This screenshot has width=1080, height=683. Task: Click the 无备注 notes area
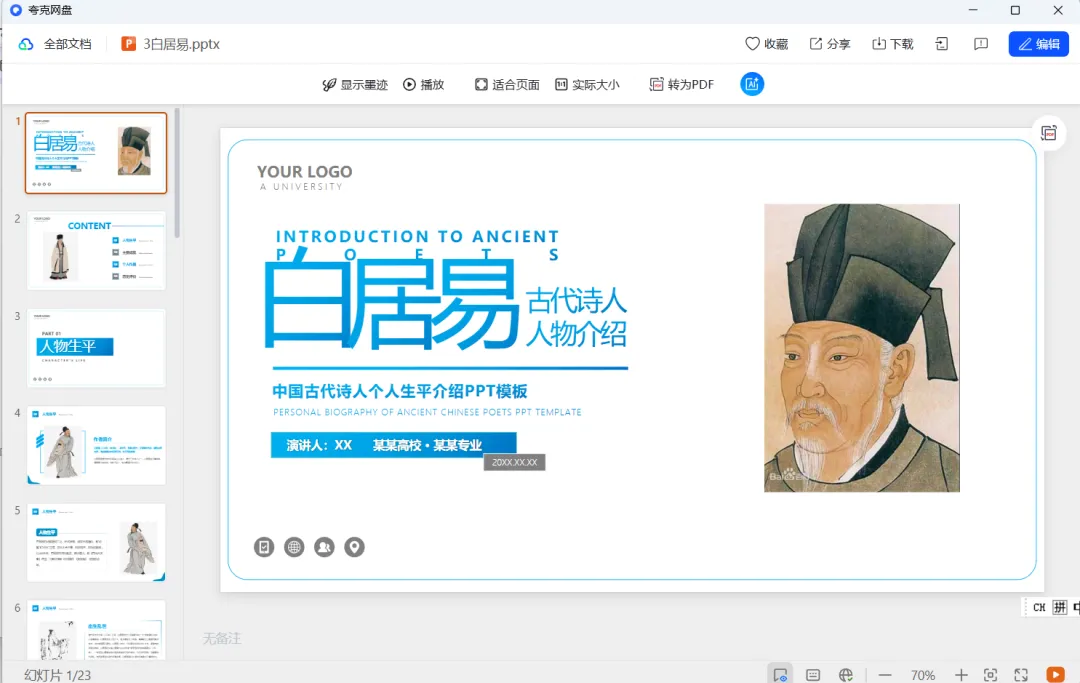coord(222,639)
